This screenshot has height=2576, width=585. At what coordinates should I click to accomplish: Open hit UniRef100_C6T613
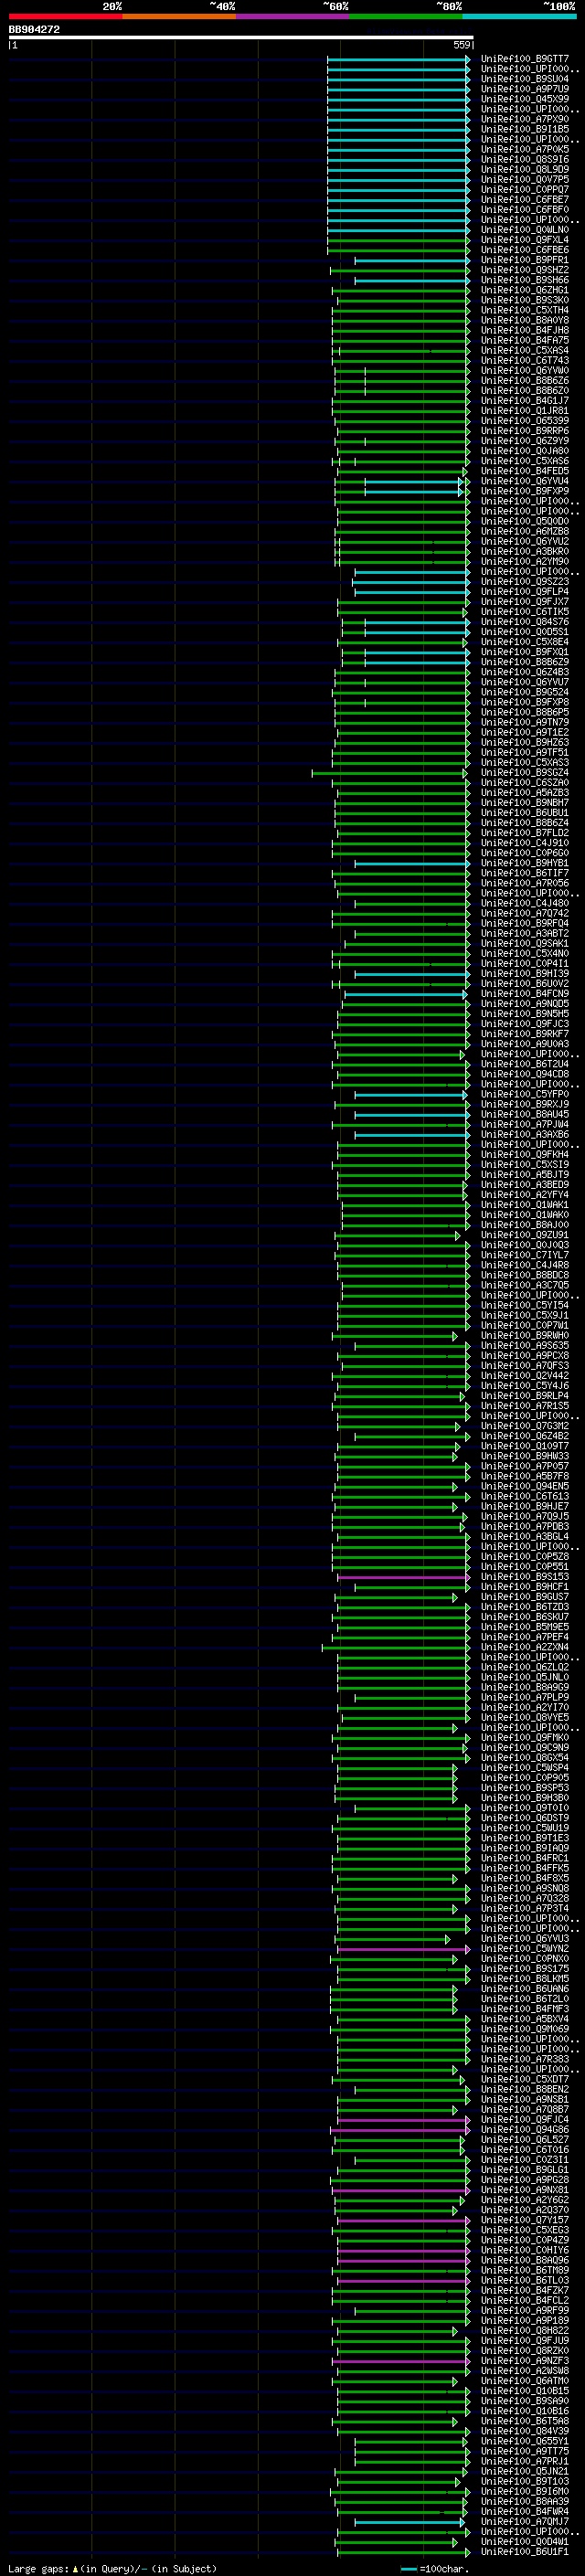coord(524,1497)
